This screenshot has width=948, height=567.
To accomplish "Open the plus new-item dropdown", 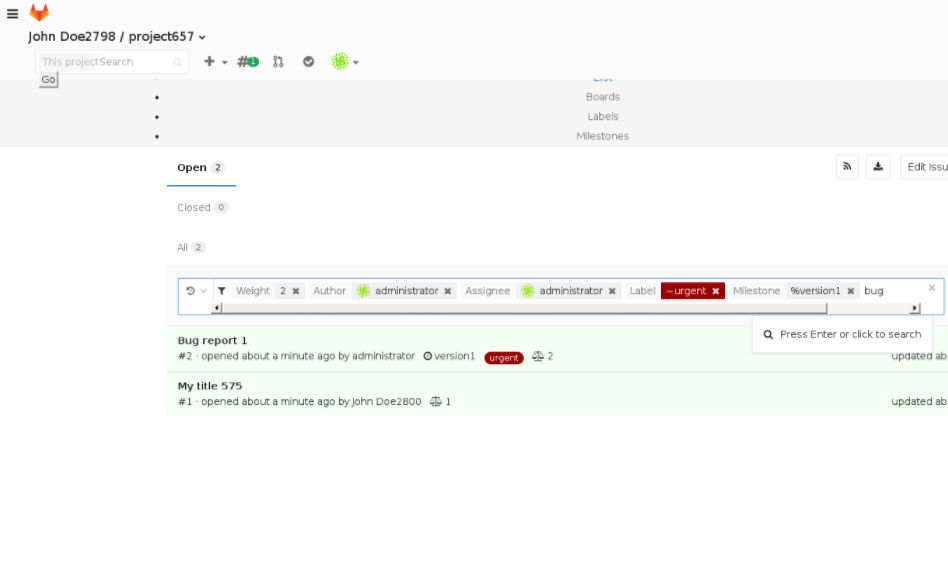I will point(215,62).
